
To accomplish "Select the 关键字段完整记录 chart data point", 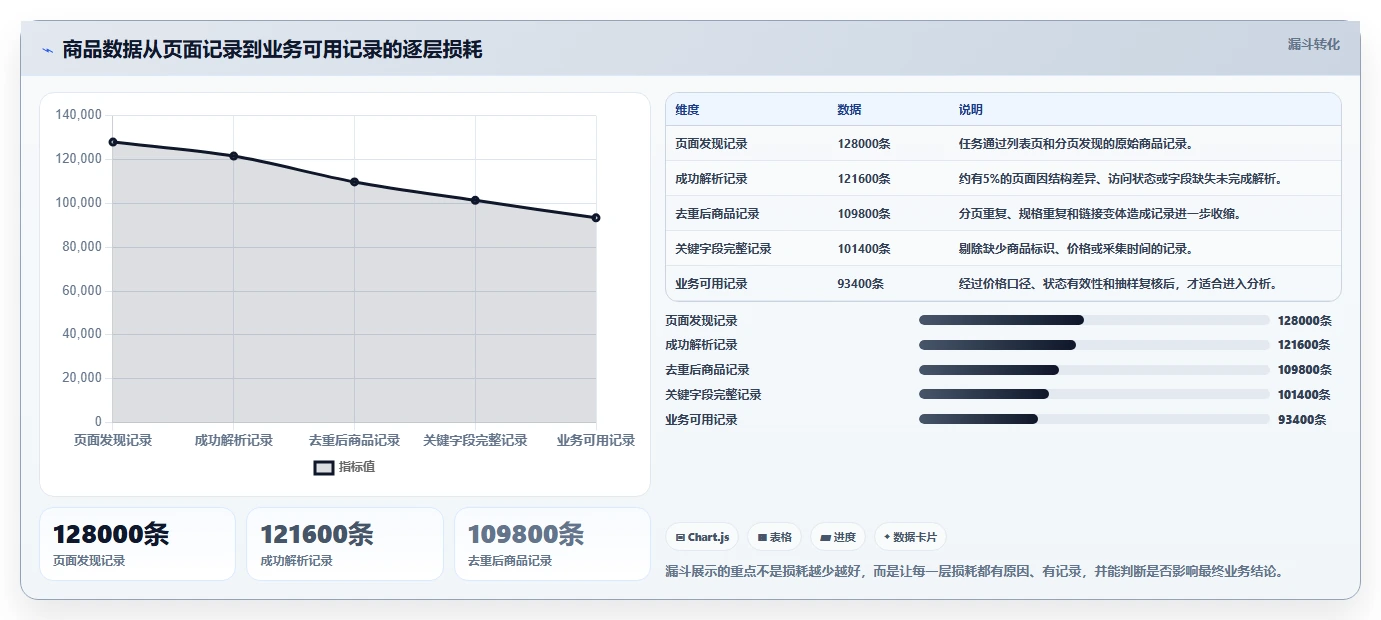I will click(x=475, y=200).
